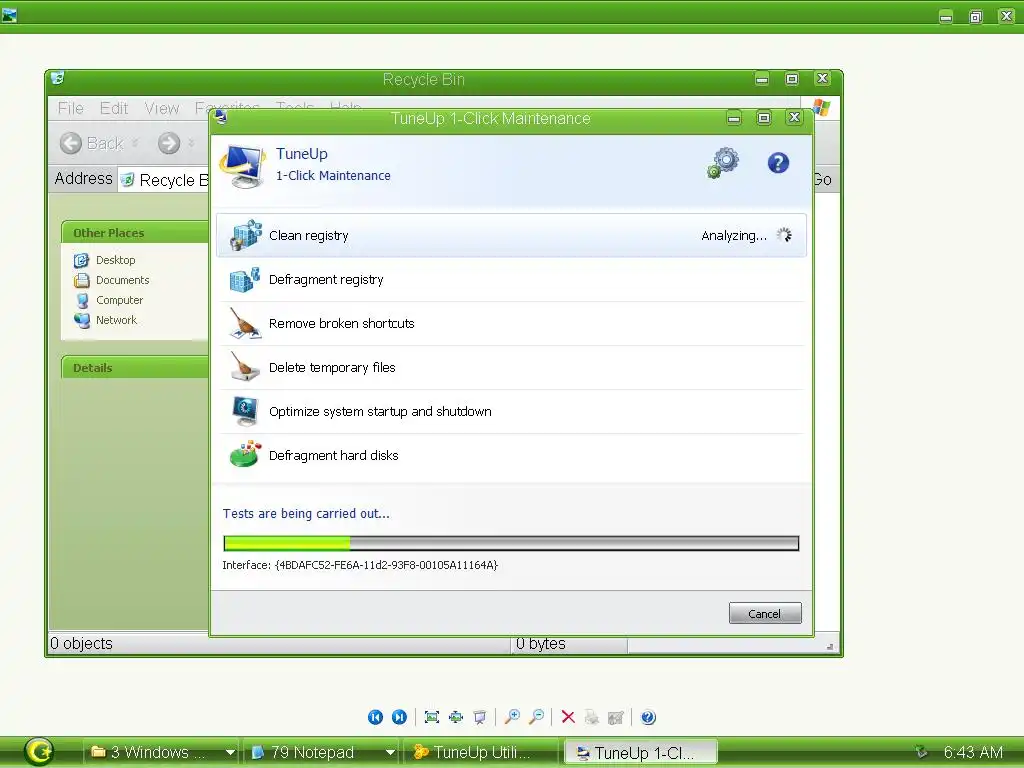
Task: Select Delete temporary files text
Action: [332, 368]
